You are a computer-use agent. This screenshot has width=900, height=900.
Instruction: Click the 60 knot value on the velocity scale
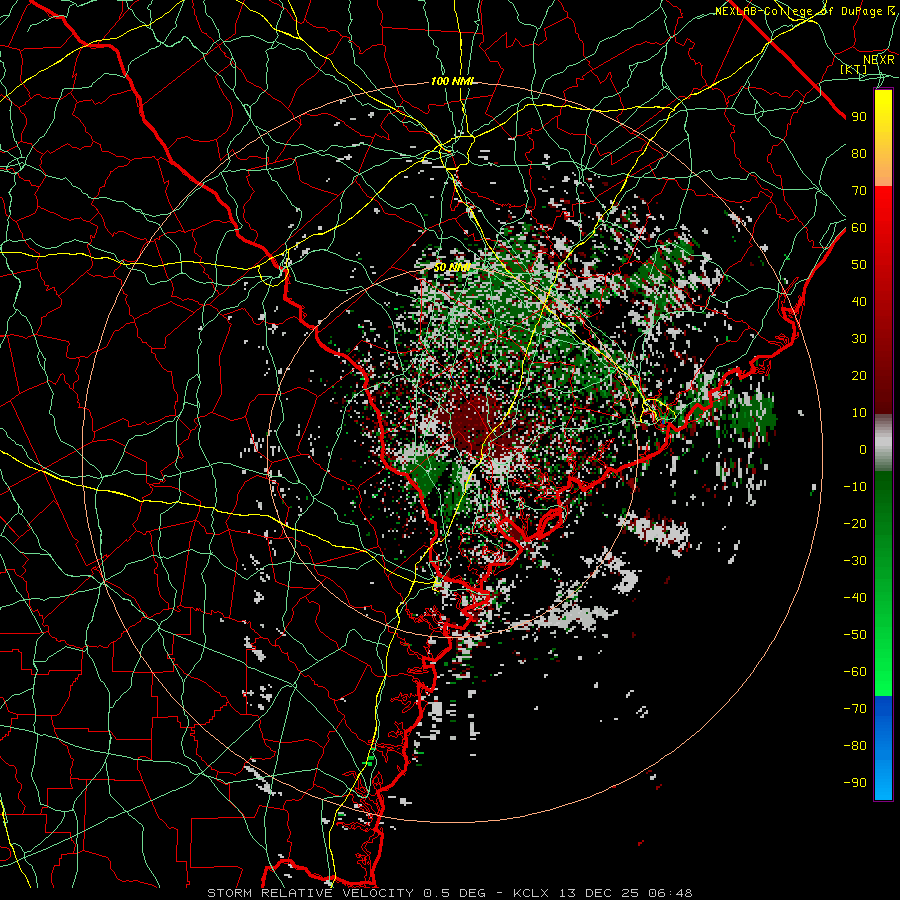pos(859,227)
